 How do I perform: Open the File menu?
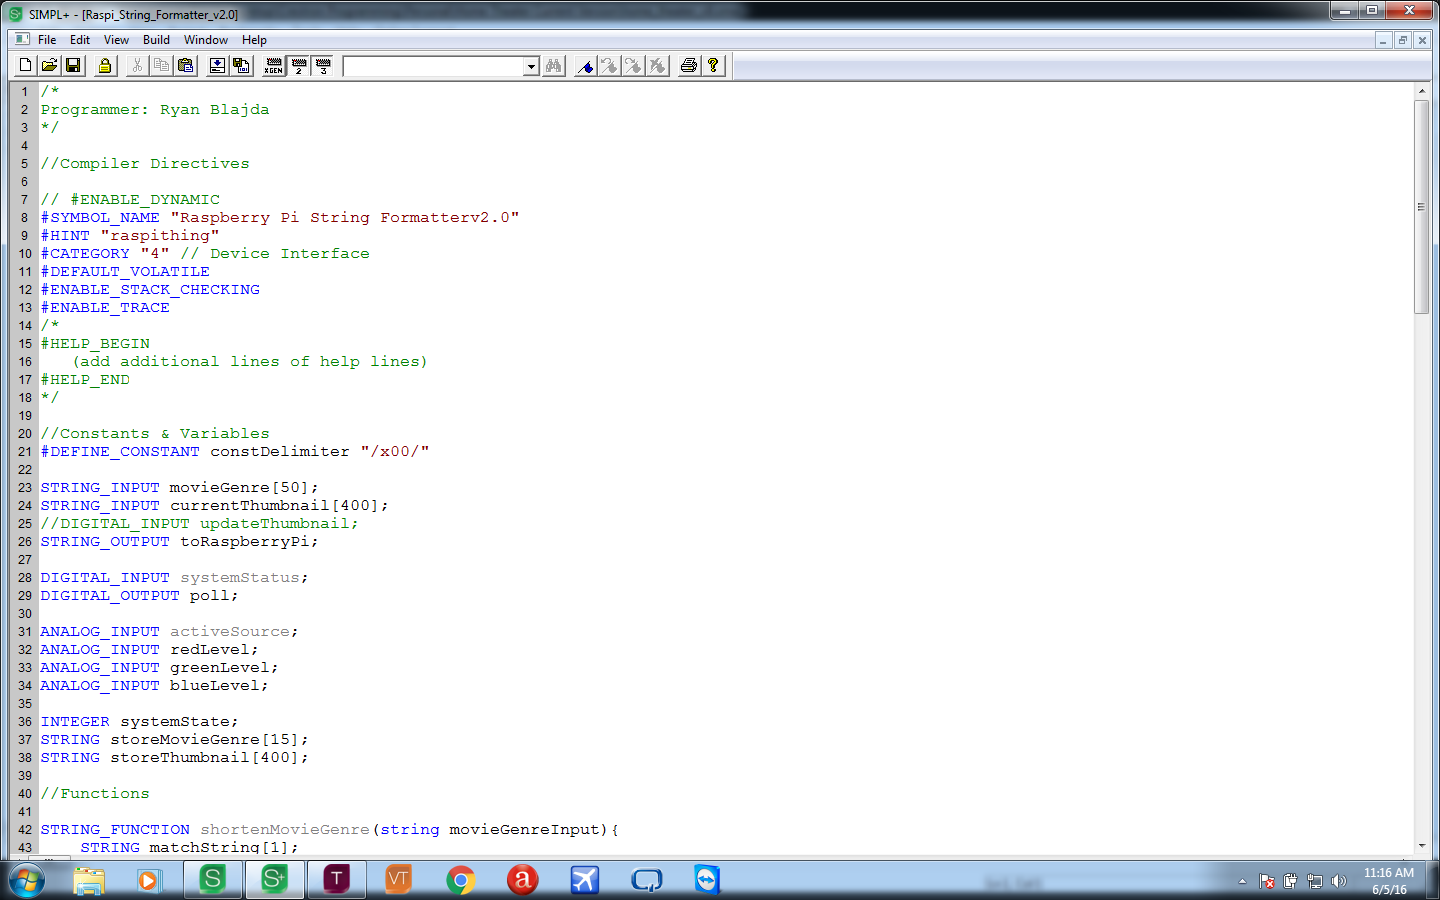[47, 40]
